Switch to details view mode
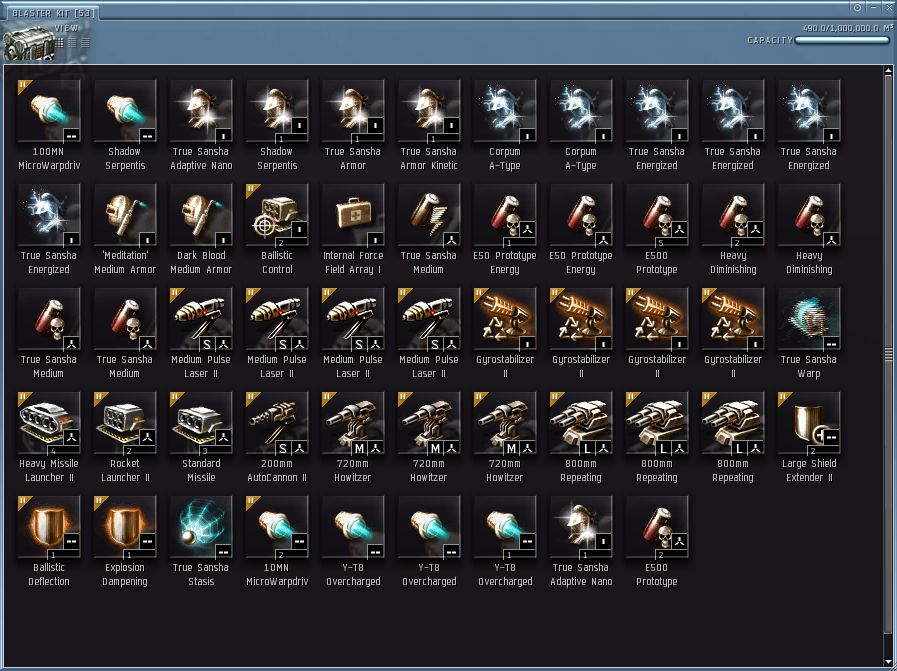The height and width of the screenshot is (671, 897). (x=73, y=42)
